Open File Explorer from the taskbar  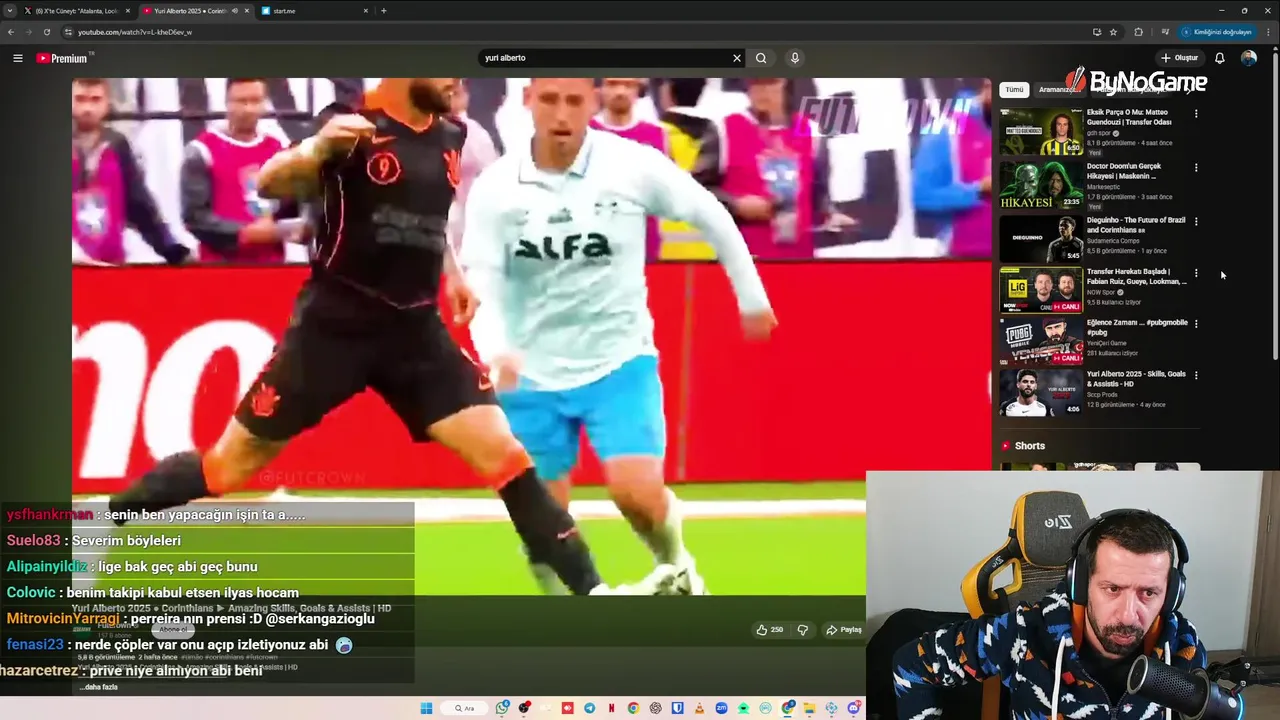point(809,708)
